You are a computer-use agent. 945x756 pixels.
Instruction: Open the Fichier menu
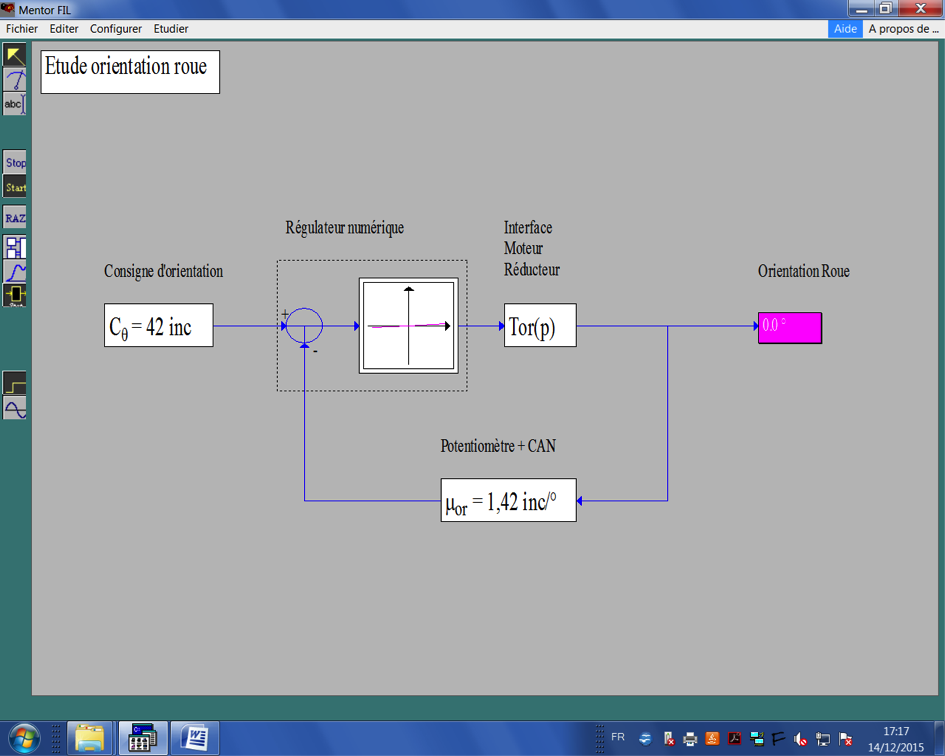pos(22,28)
